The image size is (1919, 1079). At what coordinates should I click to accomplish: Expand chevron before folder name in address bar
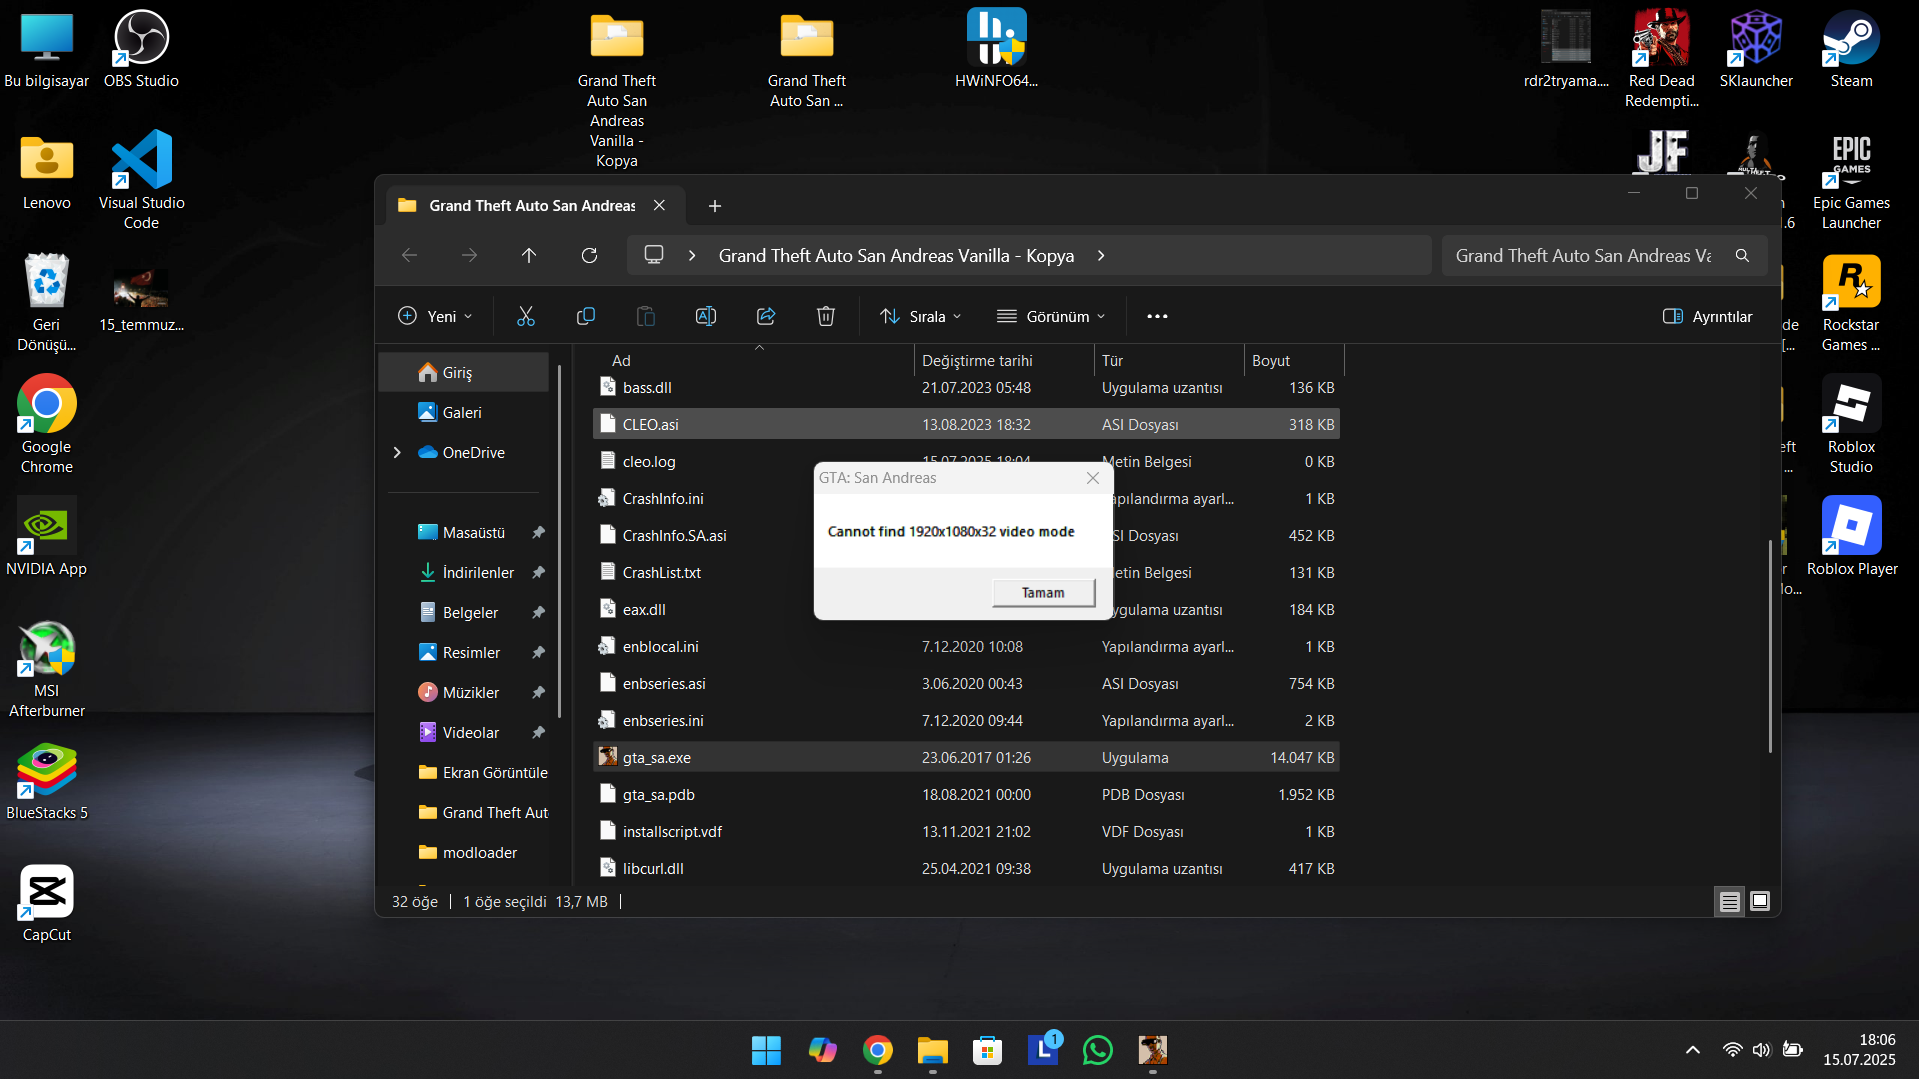point(692,256)
